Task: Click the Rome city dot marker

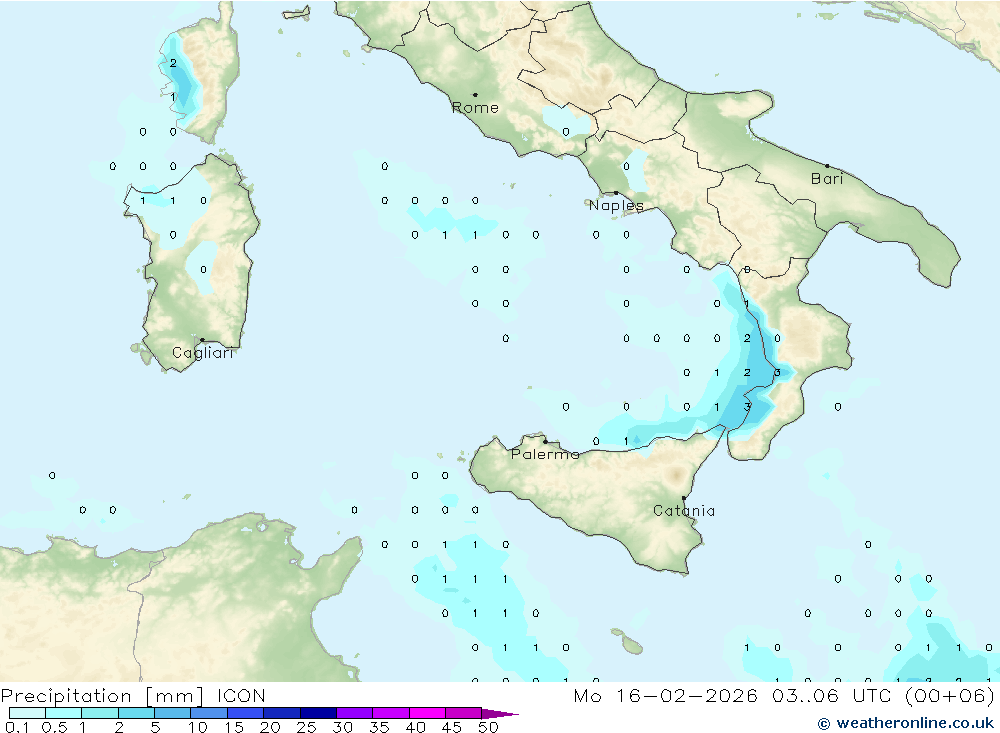Action: pyautogui.click(x=475, y=95)
